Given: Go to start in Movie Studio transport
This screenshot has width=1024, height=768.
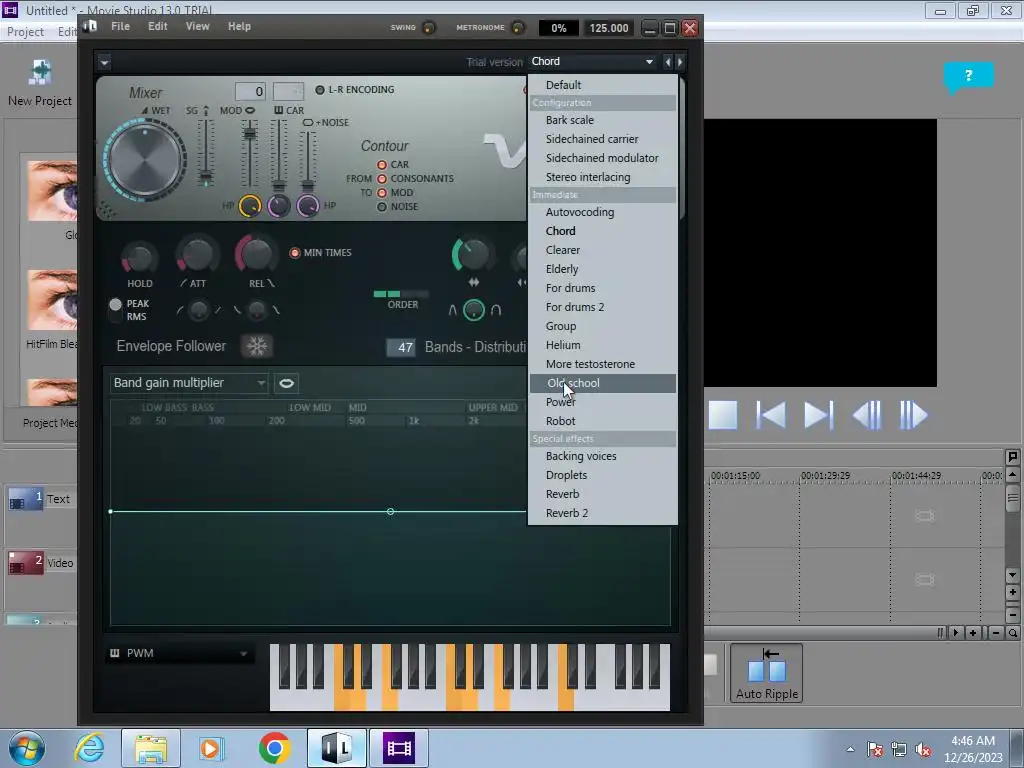Looking at the screenshot, I should (771, 415).
